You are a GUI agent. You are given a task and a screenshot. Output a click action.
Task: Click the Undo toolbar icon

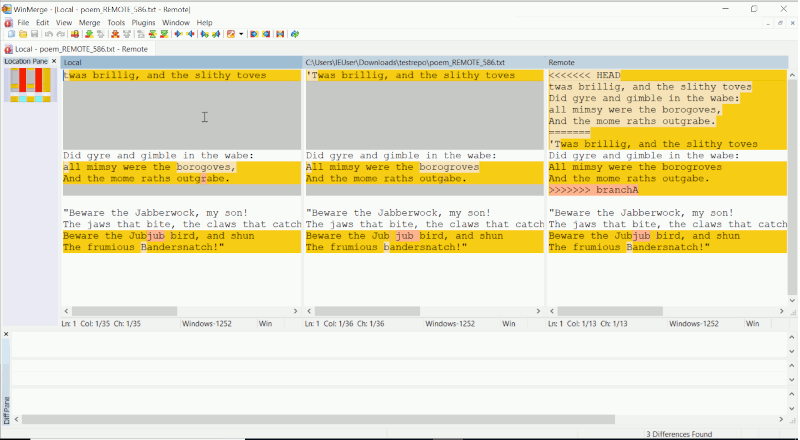click(49, 34)
